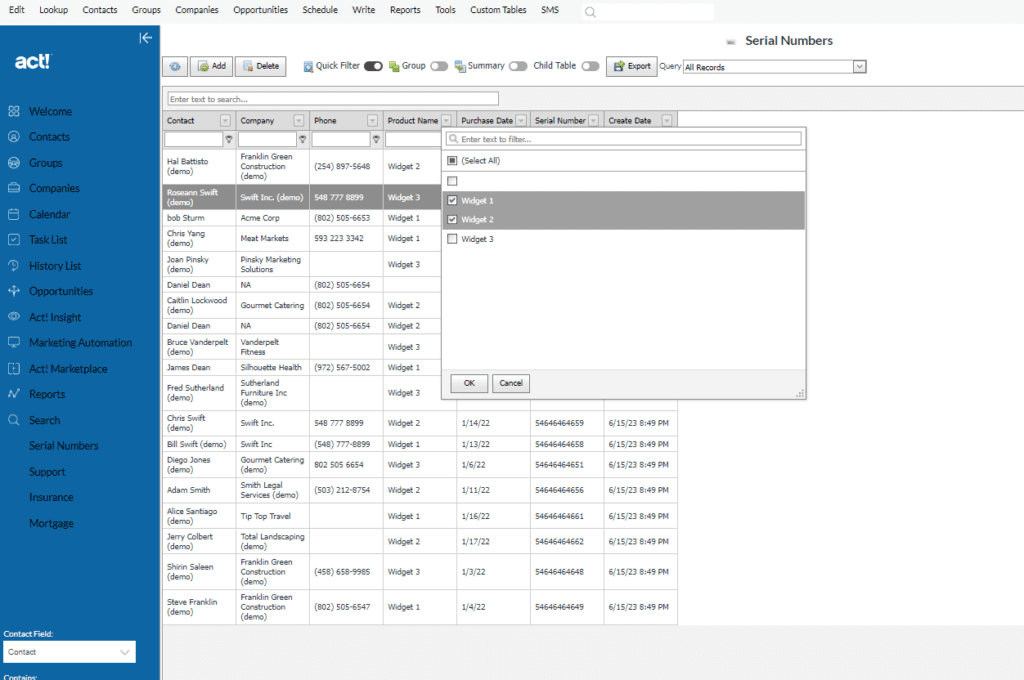Image resolution: width=1024 pixels, height=680 pixels.
Task: Open Insurance in the sidebar
Action: point(51,497)
